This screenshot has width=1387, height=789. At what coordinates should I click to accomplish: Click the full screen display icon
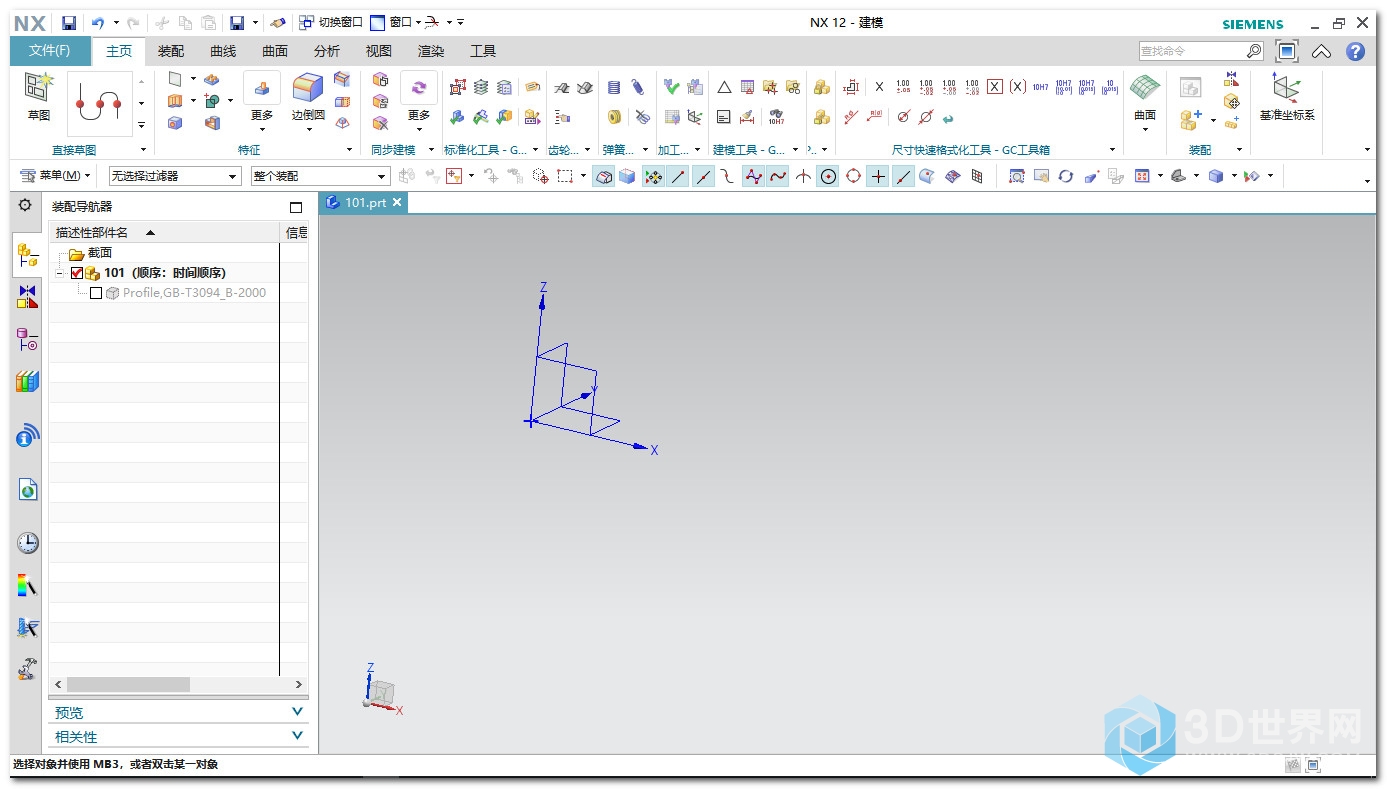pyautogui.click(x=1287, y=51)
